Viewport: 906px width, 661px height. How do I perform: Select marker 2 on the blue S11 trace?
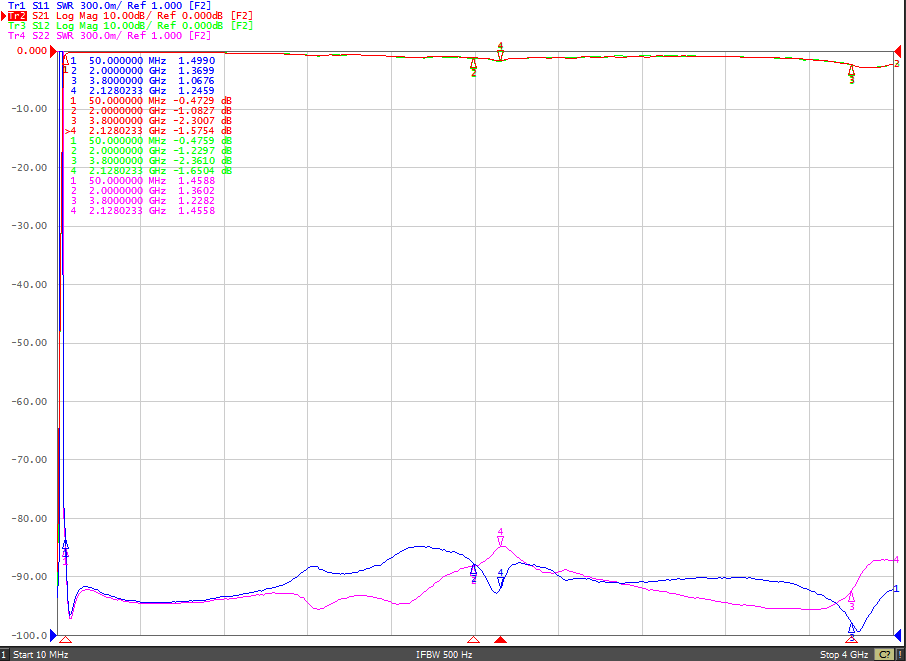click(474, 574)
